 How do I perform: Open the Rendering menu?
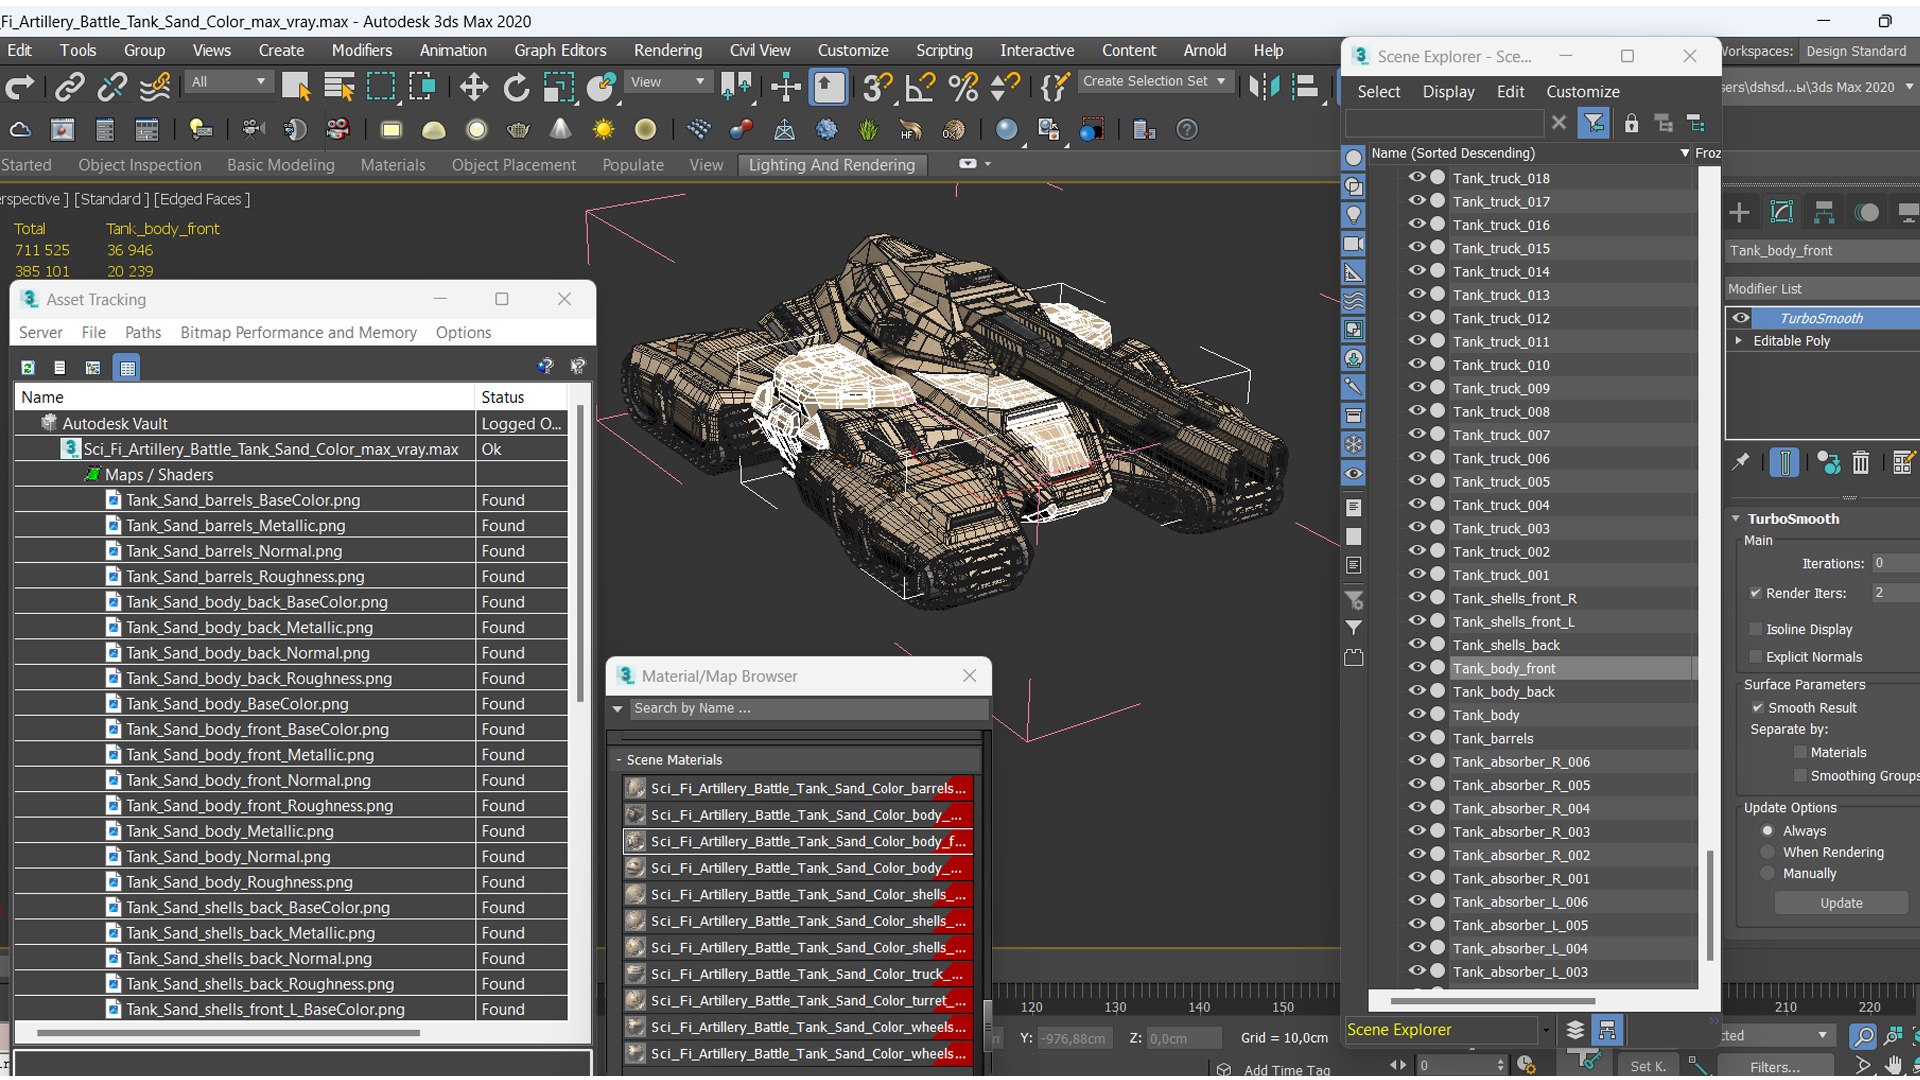(667, 50)
